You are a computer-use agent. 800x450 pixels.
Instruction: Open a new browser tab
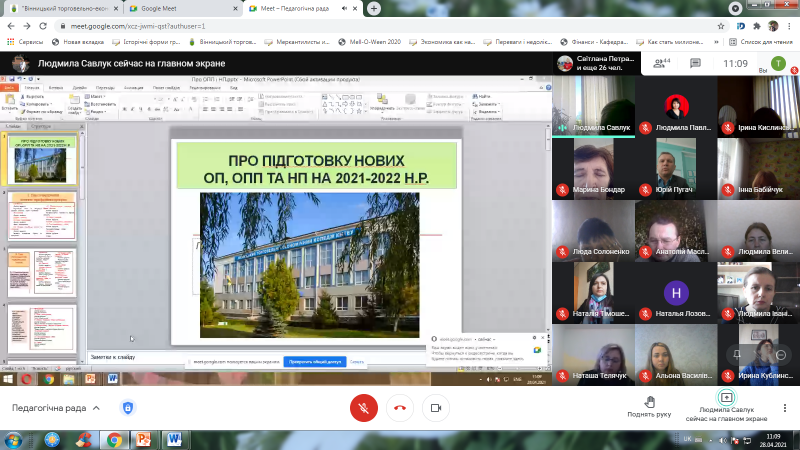[374, 9]
